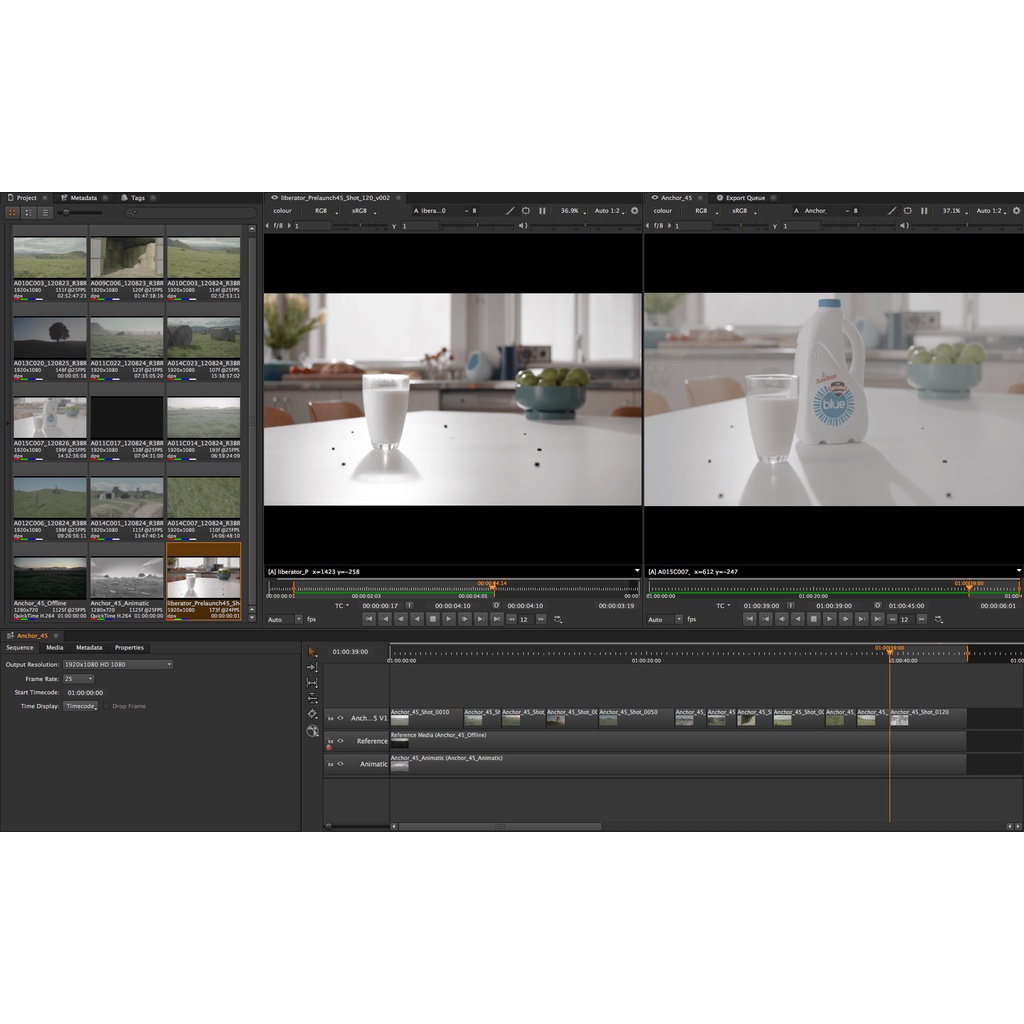The height and width of the screenshot is (1024, 1024).
Task: Click the left viewer settings gear icon
Action: click(x=634, y=211)
